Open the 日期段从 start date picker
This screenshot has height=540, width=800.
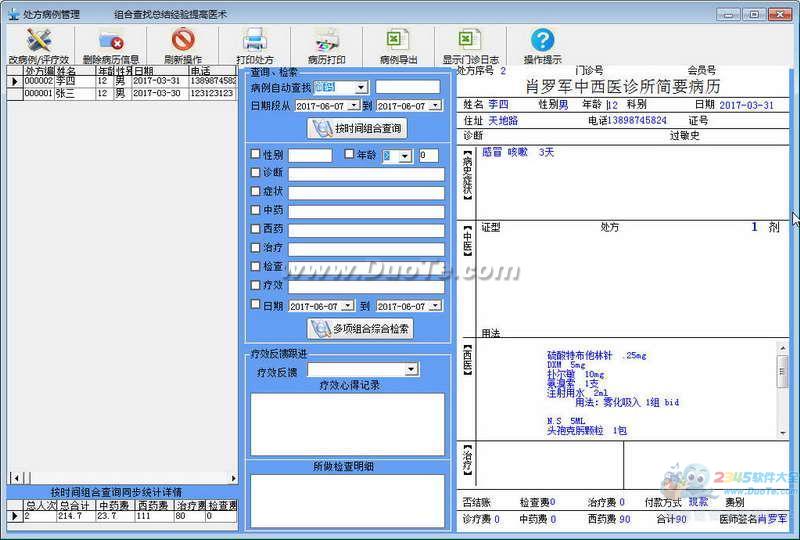coord(354,106)
